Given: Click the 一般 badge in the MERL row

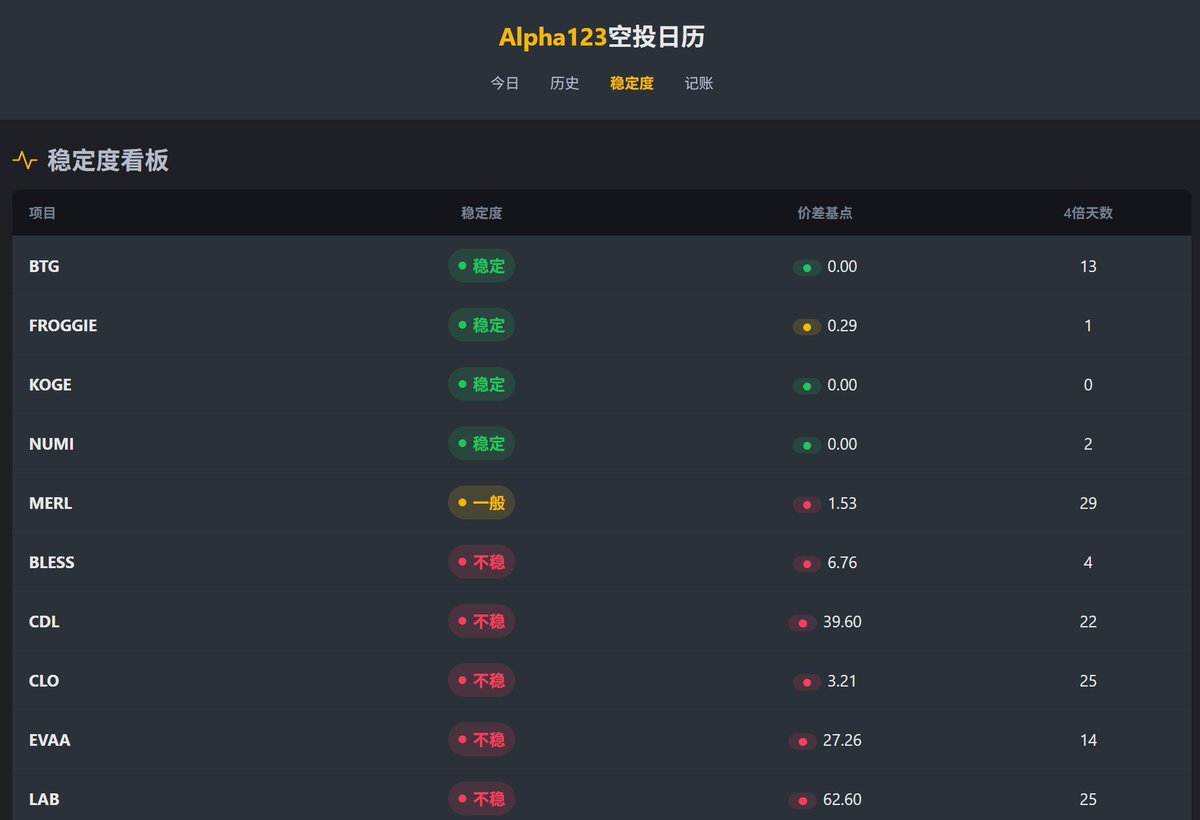Looking at the screenshot, I should pos(481,503).
